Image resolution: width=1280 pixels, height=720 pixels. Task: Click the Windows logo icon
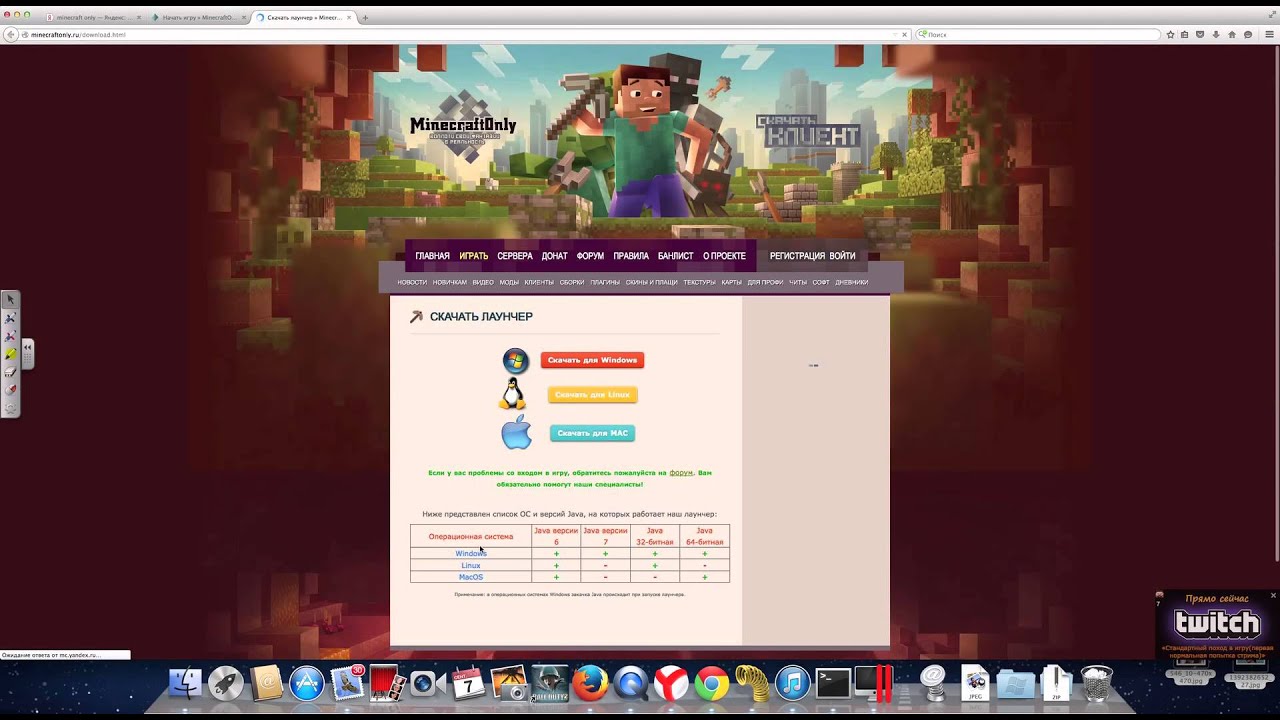pos(516,361)
